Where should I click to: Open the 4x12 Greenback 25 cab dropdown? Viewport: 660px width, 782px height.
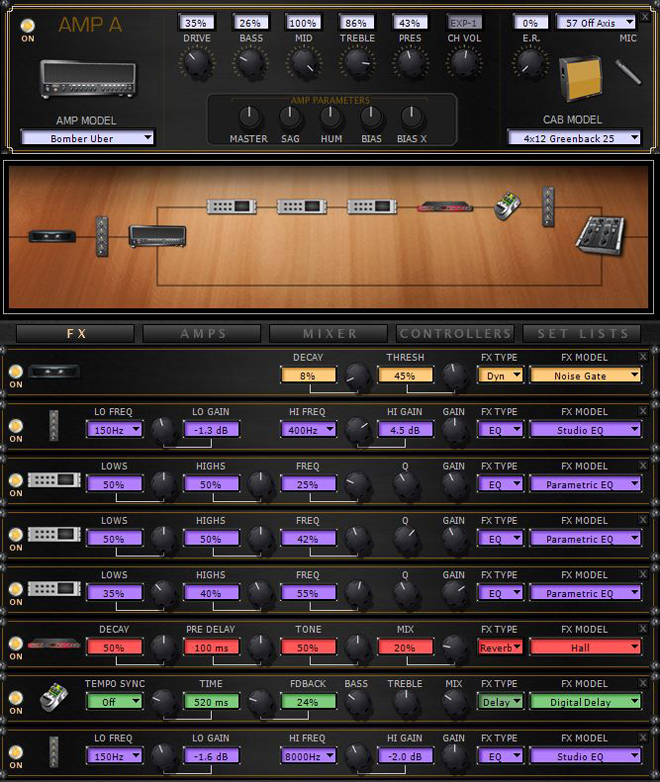574,138
